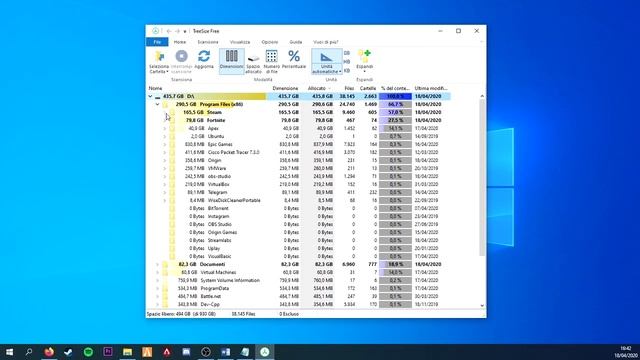Set size unit to KB

coord(347,71)
